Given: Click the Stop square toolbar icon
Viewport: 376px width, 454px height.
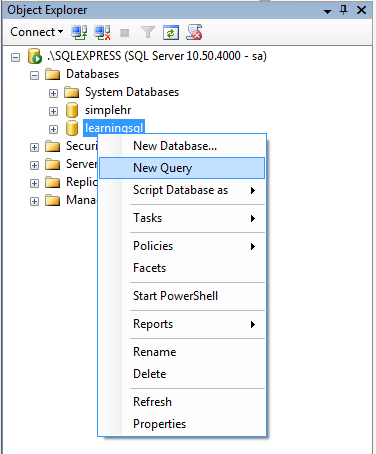Looking at the screenshot, I should tap(125, 33).
